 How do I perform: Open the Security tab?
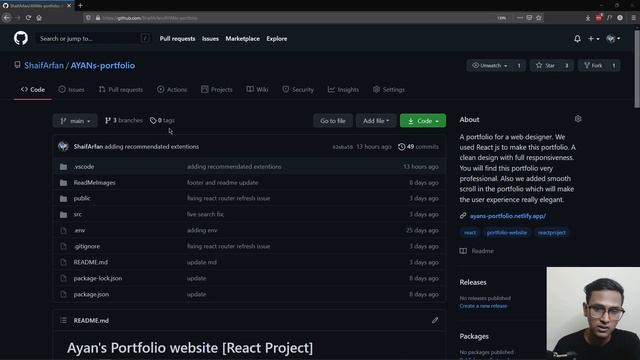[x=298, y=89]
